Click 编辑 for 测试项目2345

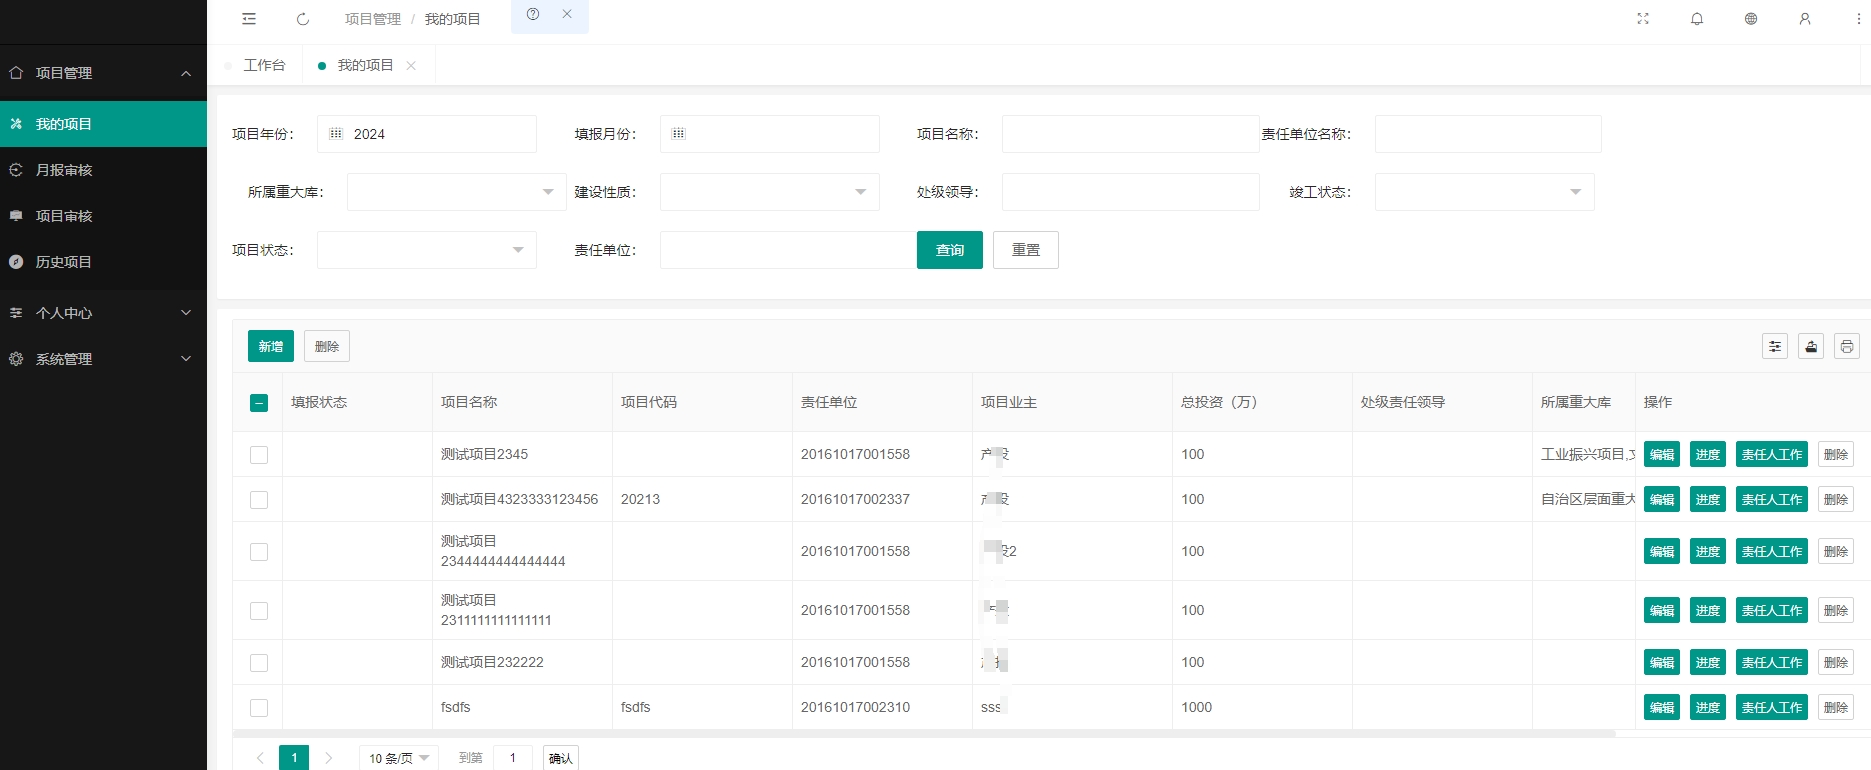tap(1662, 455)
